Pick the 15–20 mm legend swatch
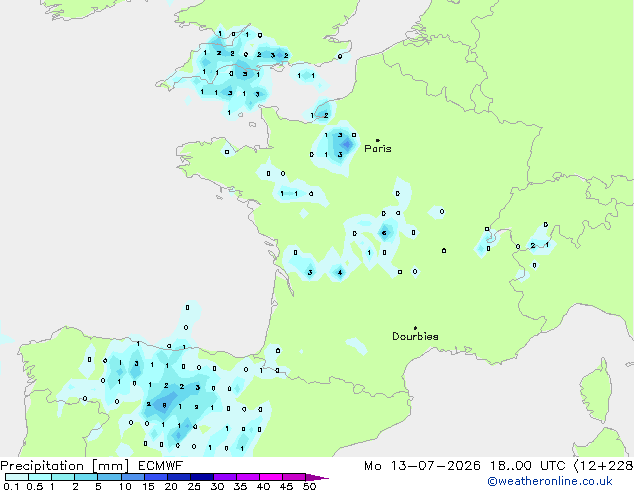Screen dimensions: 634x490 click(x=156, y=477)
